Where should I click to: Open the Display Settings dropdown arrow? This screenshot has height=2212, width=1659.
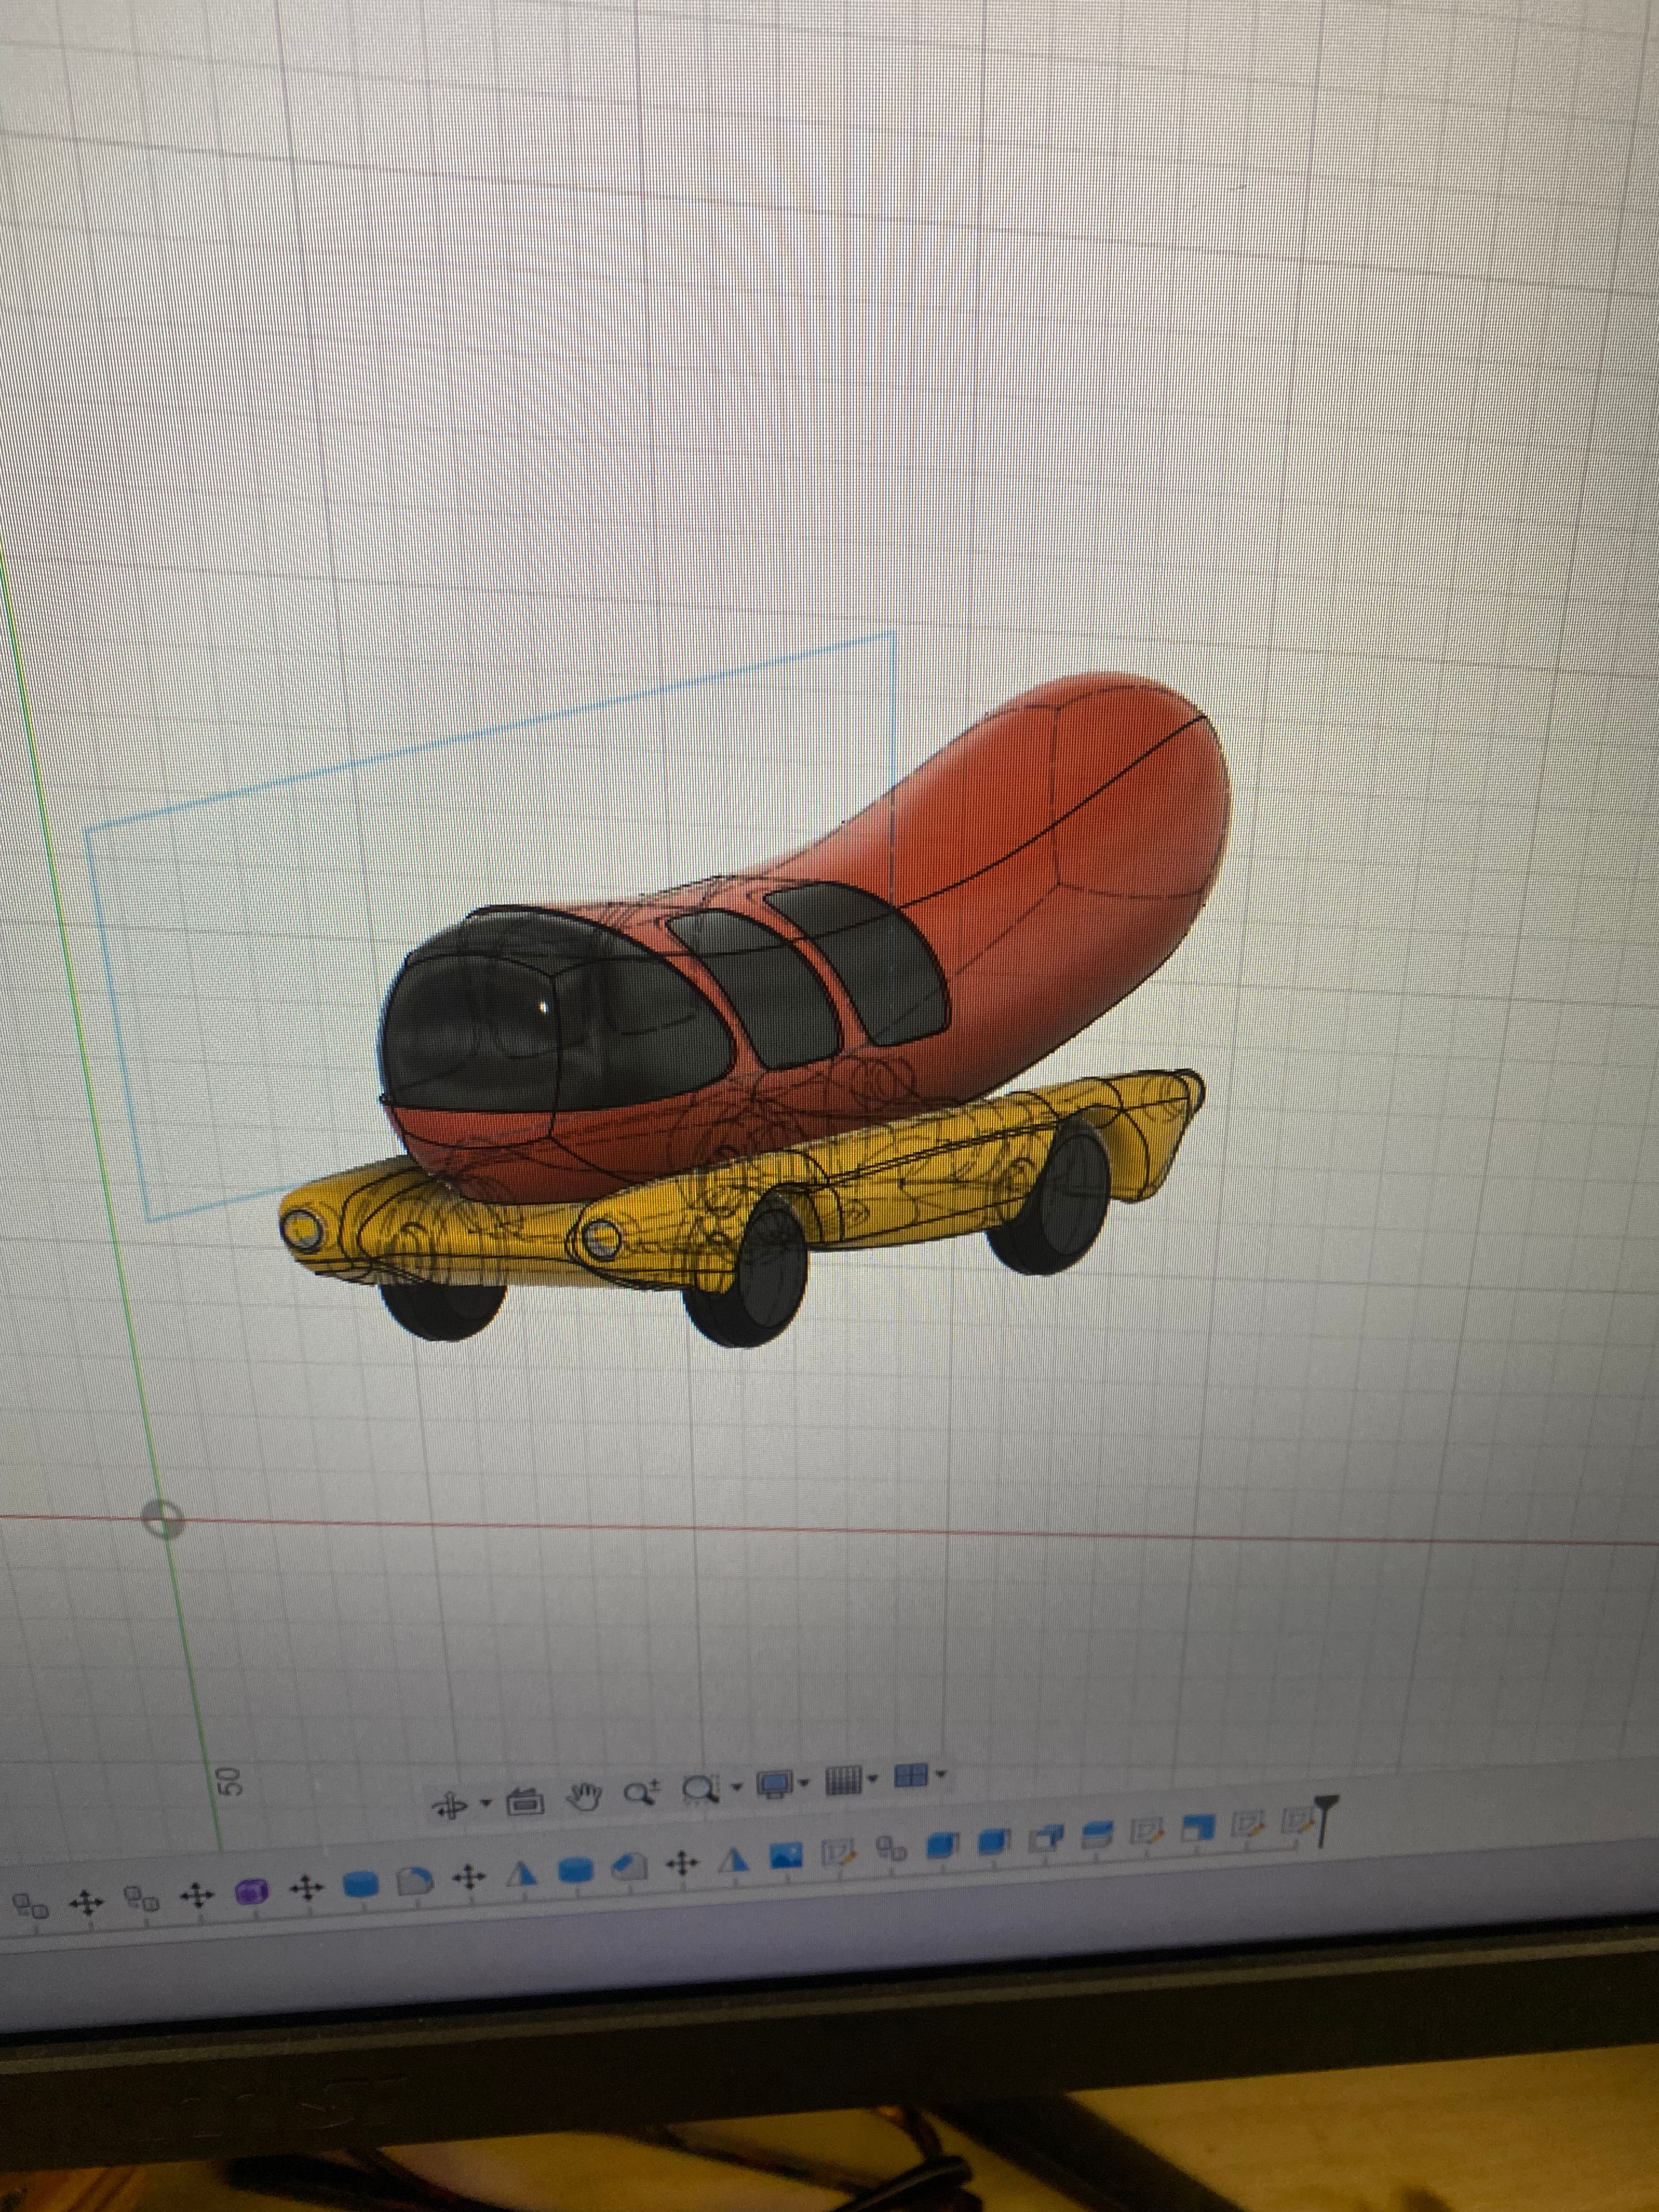pyautogui.click(x=803, y=1782)
